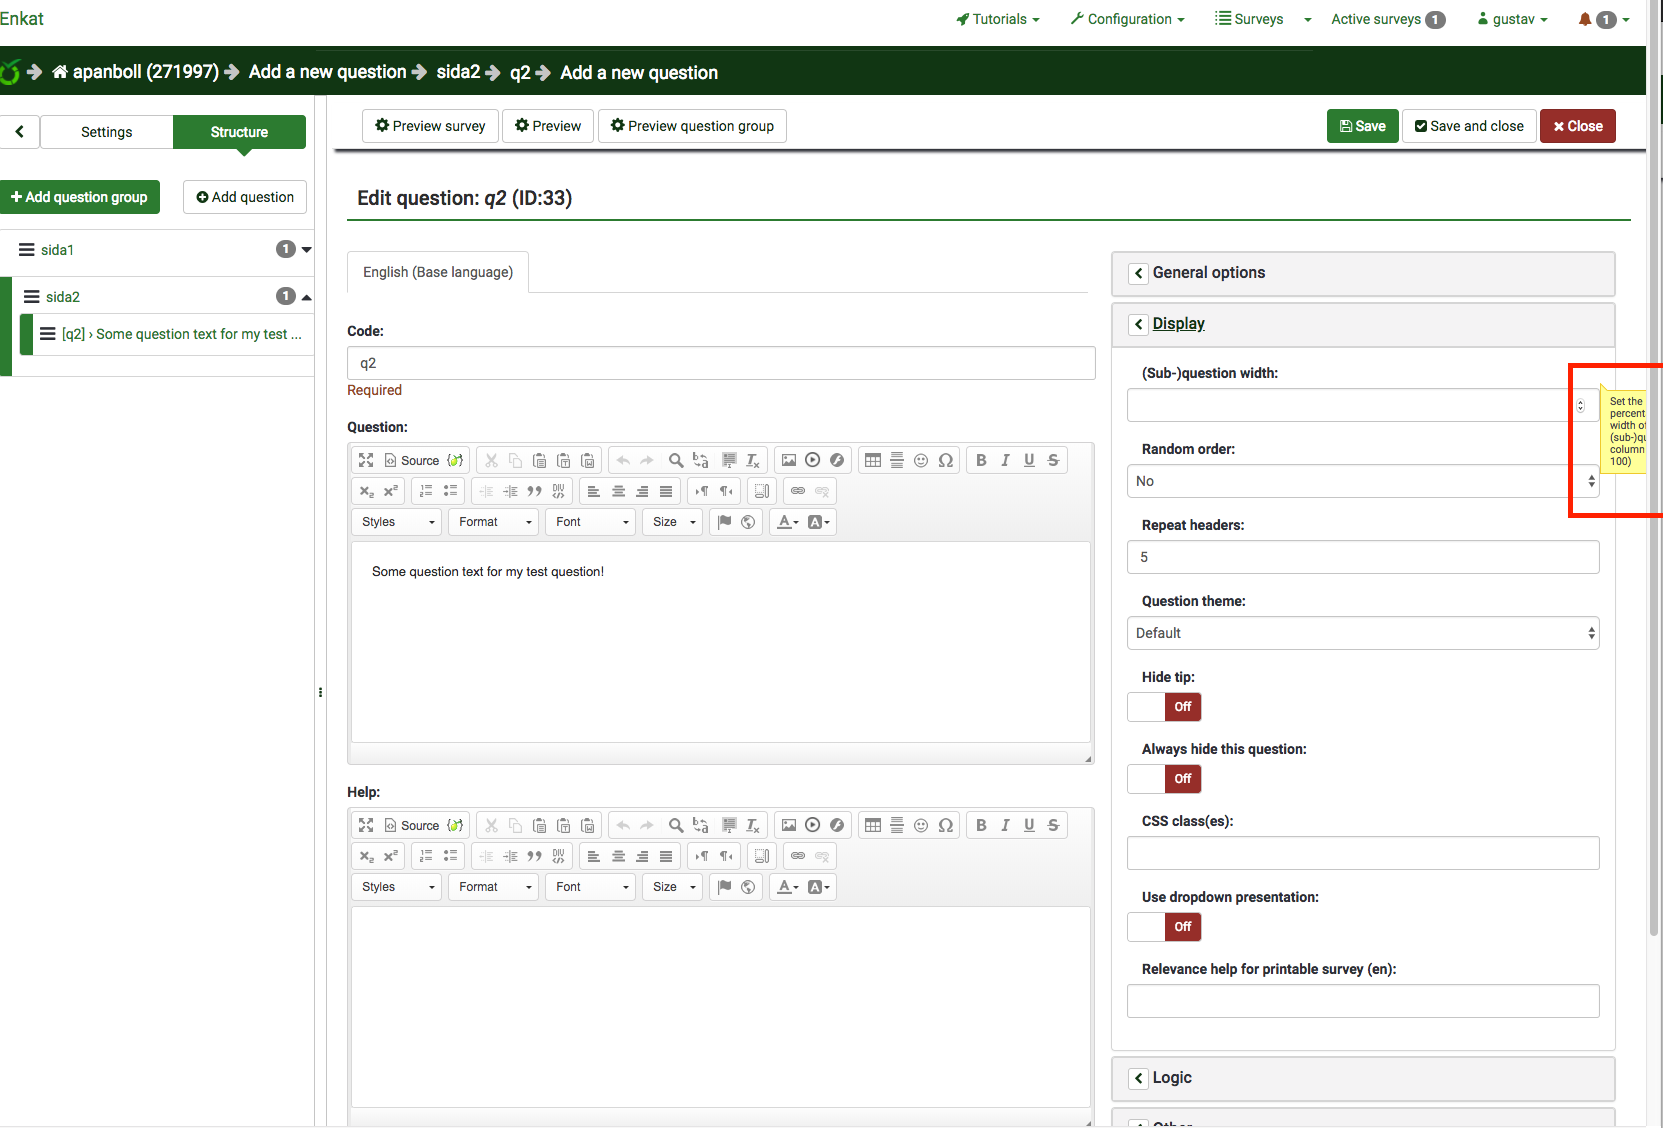Image resolution: width=1663 pixels, height=1128 pixels.
Task: Click the smiley icon in Question editor
Action: (x=921, y=460)
